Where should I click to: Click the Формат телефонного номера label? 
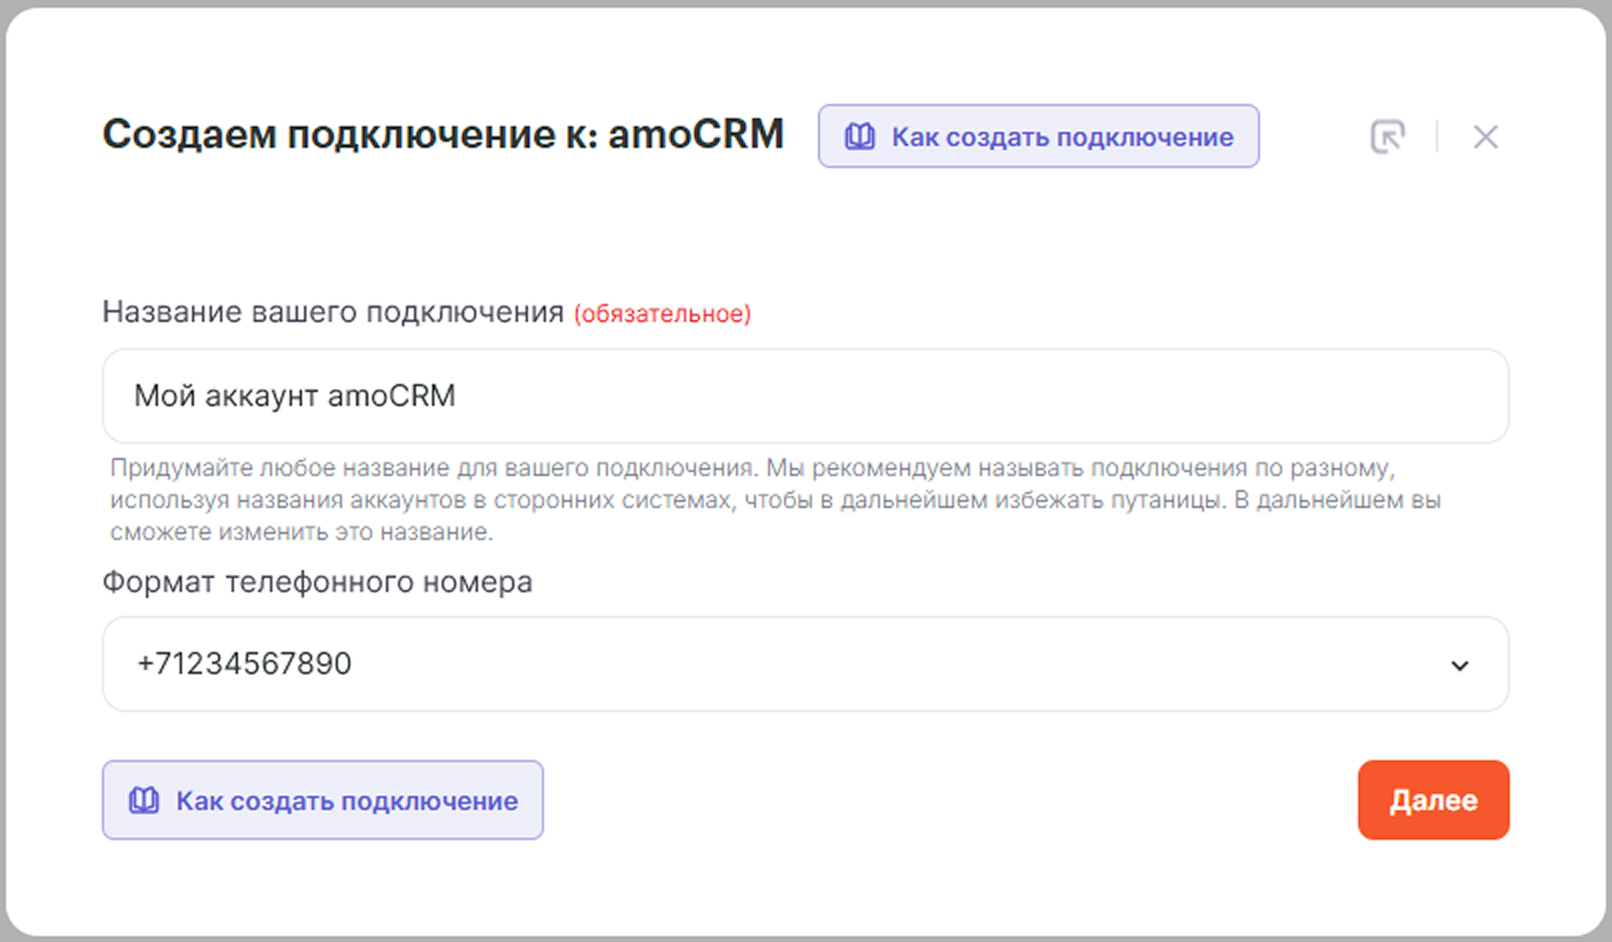(317, 582)
